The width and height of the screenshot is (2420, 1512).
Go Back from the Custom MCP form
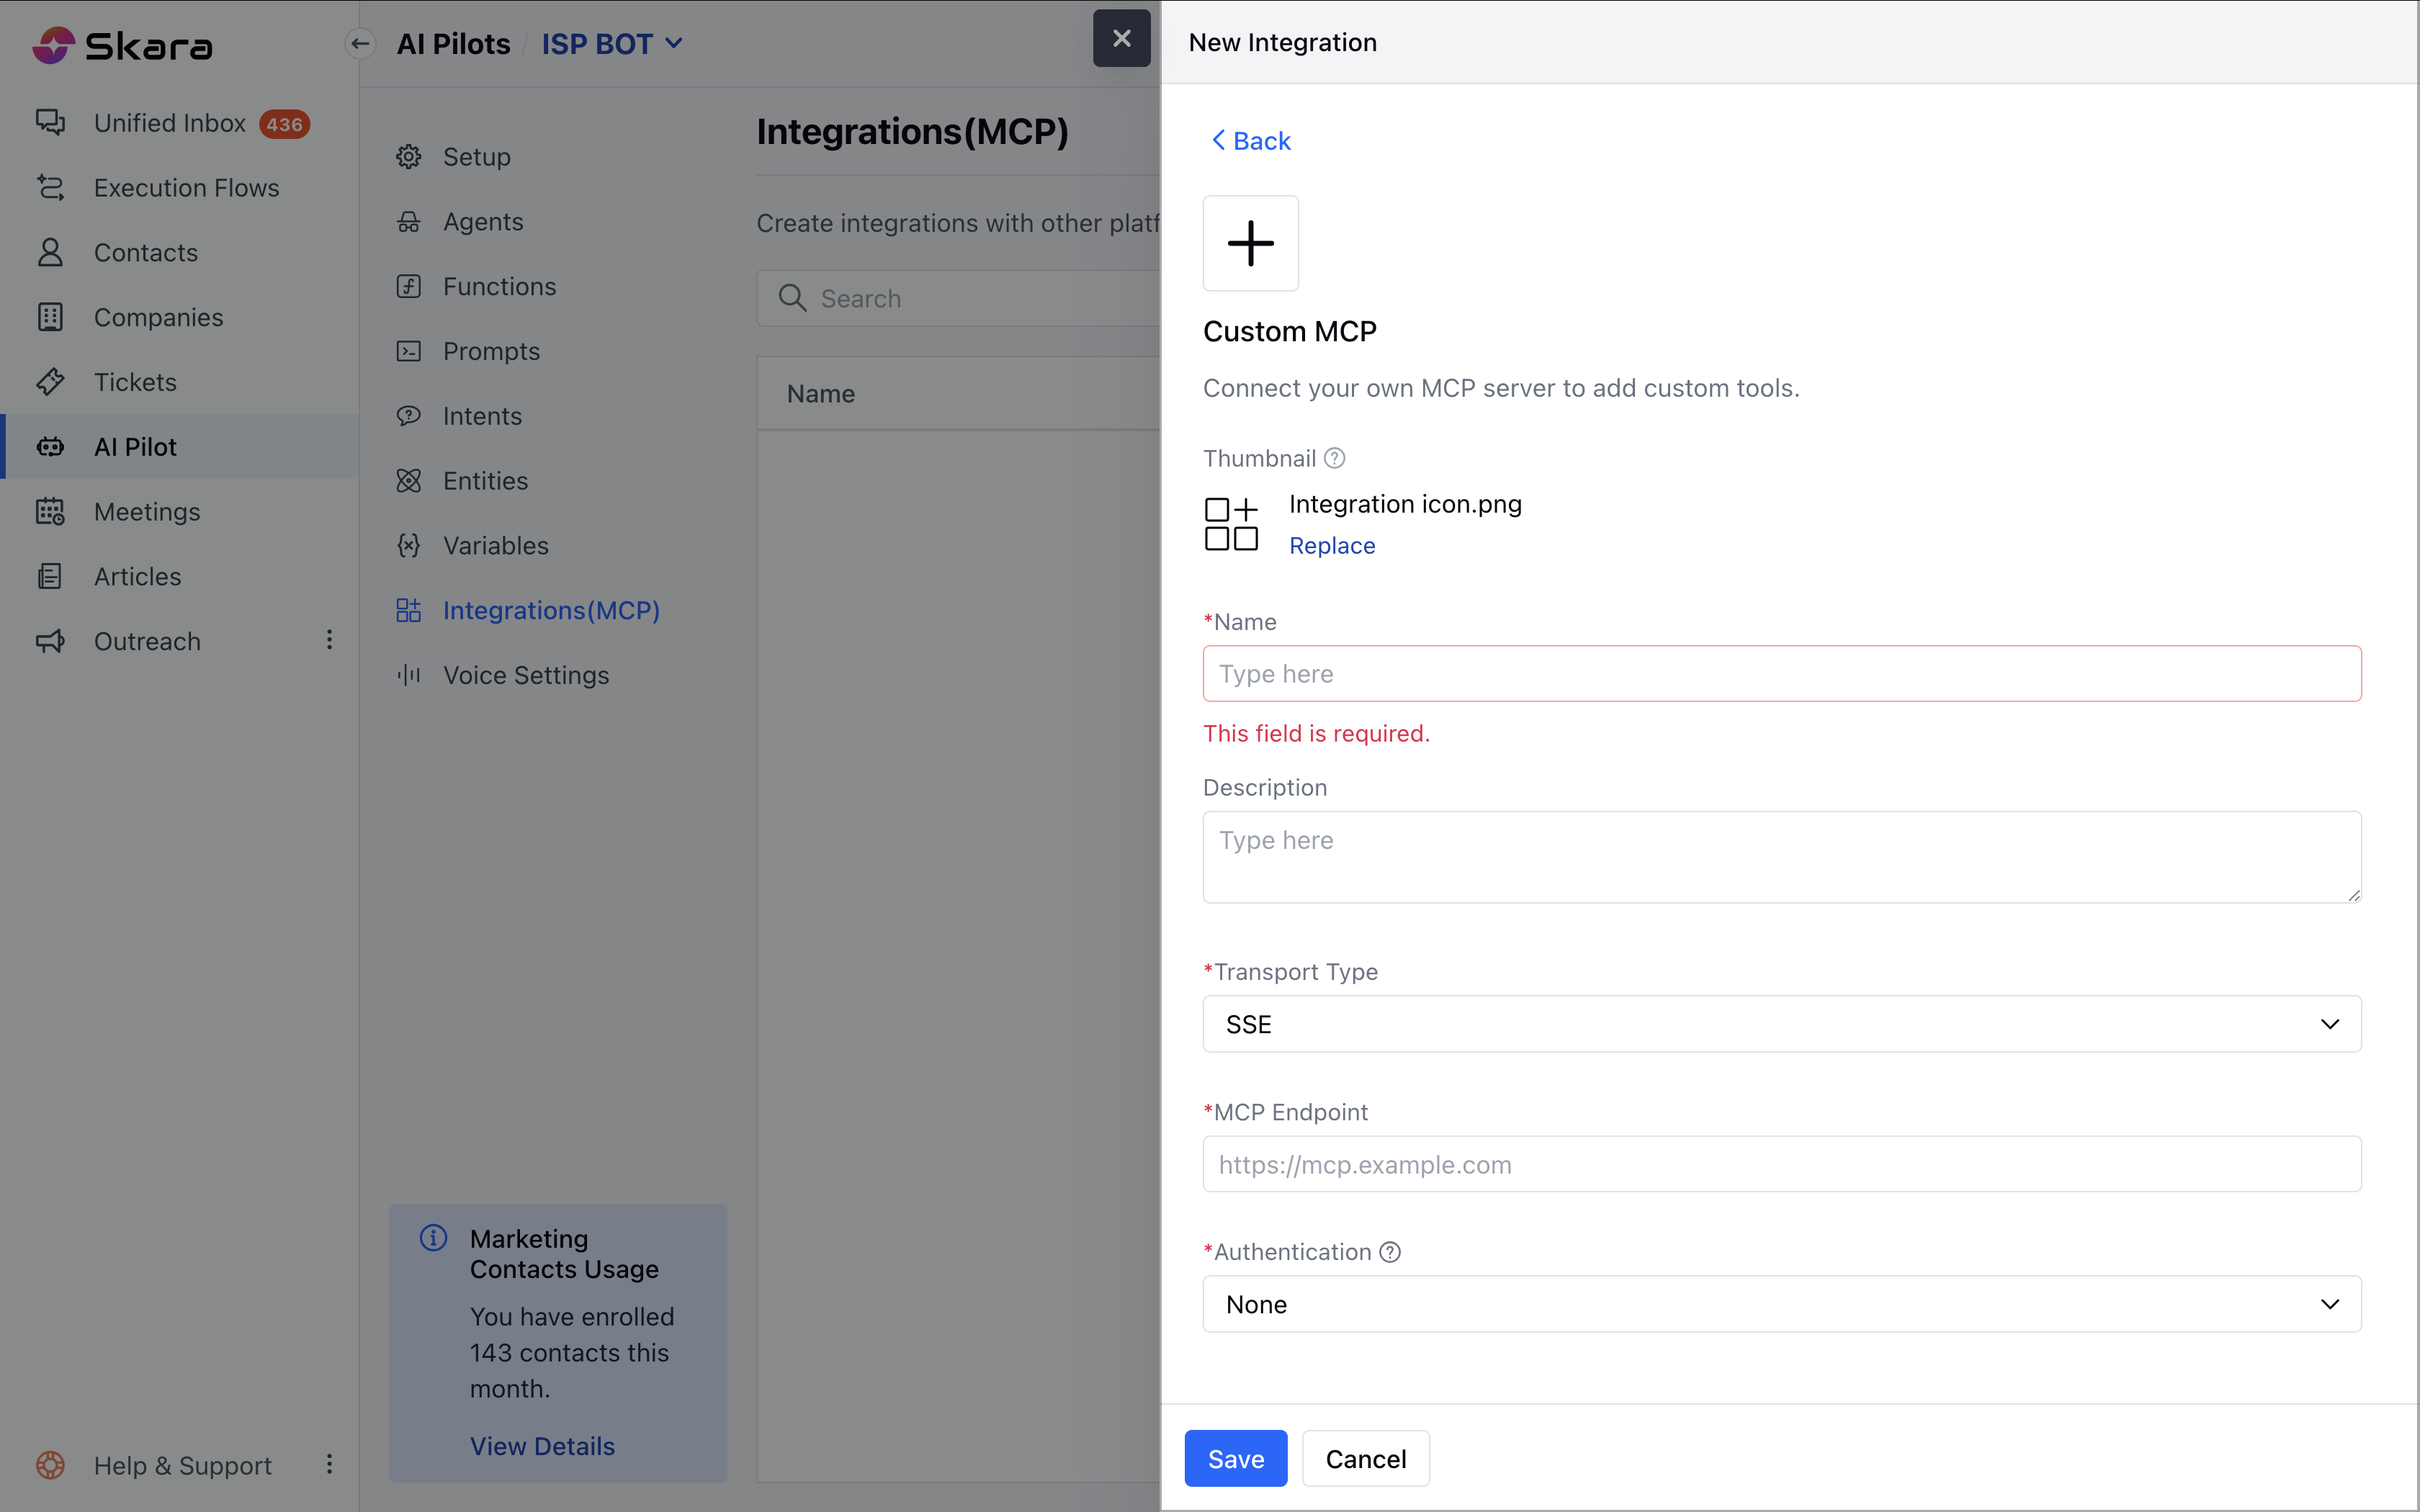pyautogui.click(x=1250, y=141)
